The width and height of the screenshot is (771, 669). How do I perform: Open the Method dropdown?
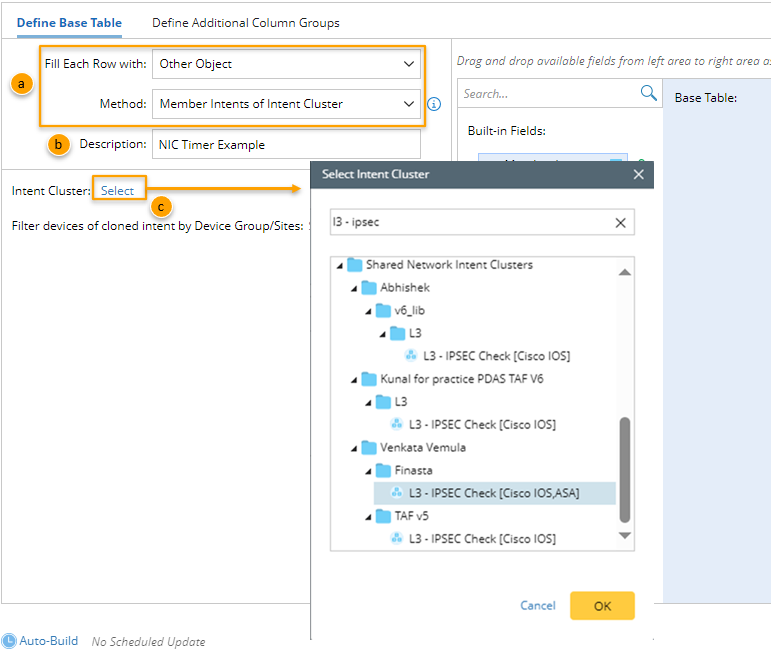coord(287,104)
